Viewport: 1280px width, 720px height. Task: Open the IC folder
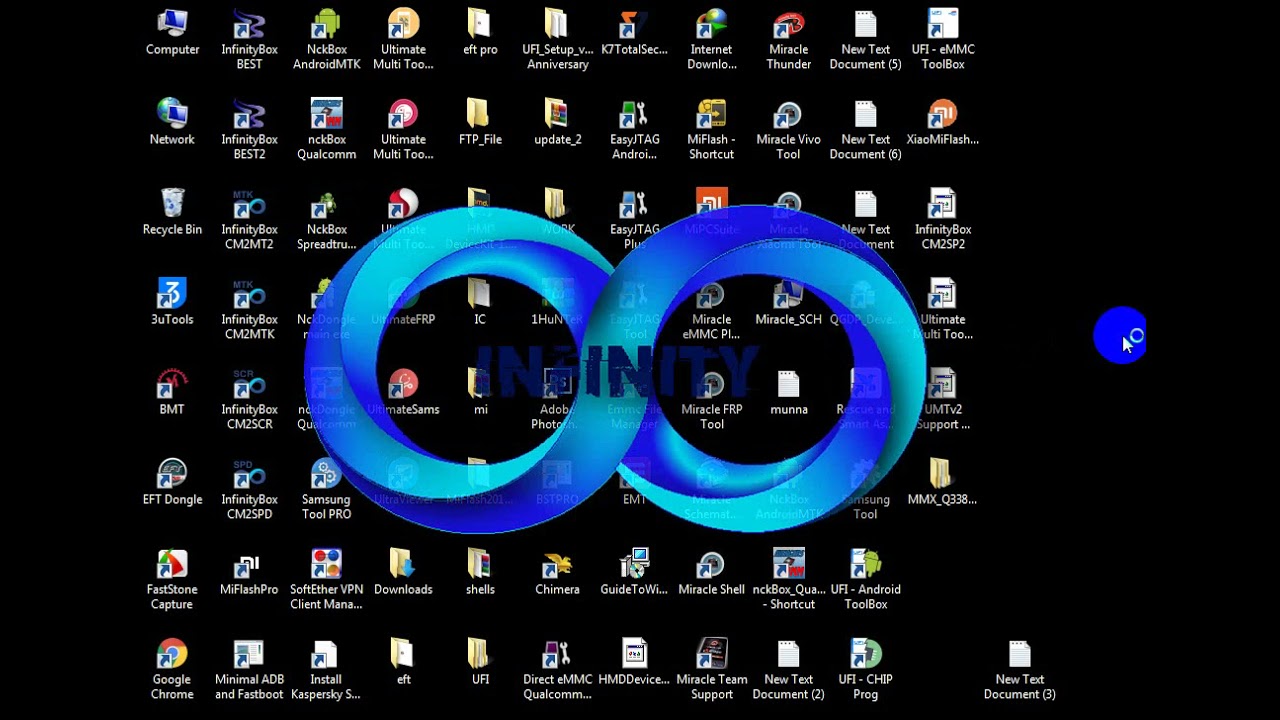(x=480, y=304)
